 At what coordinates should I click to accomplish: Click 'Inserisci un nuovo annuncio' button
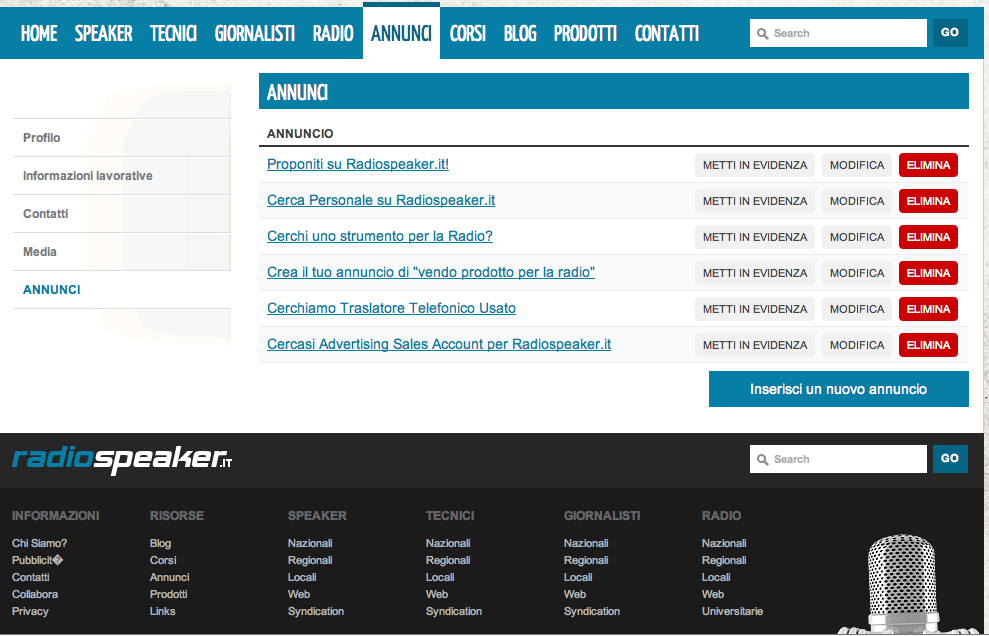[x=839, y=389]
